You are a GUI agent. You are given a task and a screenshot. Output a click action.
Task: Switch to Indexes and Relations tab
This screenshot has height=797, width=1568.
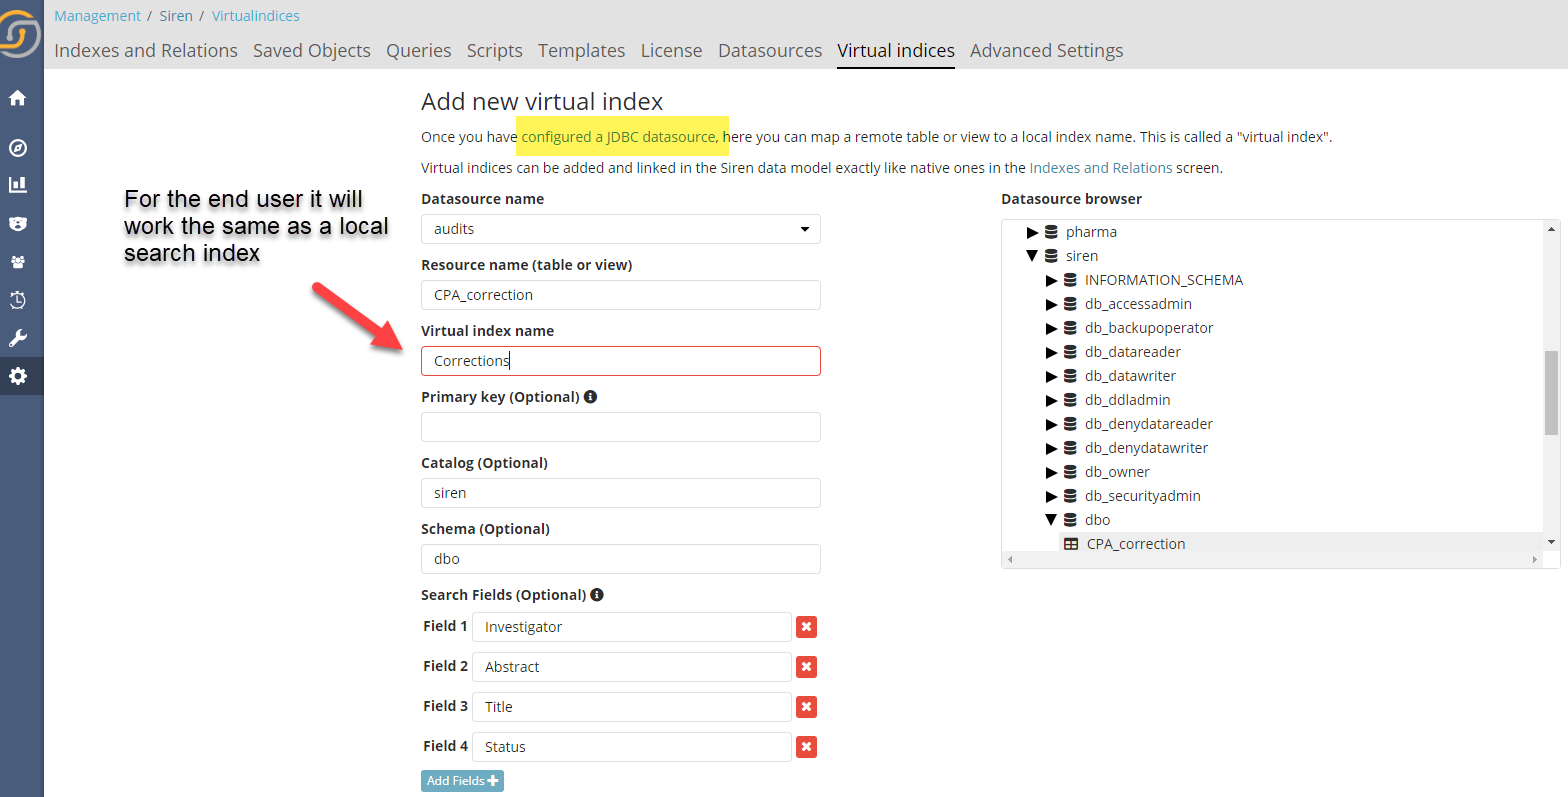pos(146,51)
